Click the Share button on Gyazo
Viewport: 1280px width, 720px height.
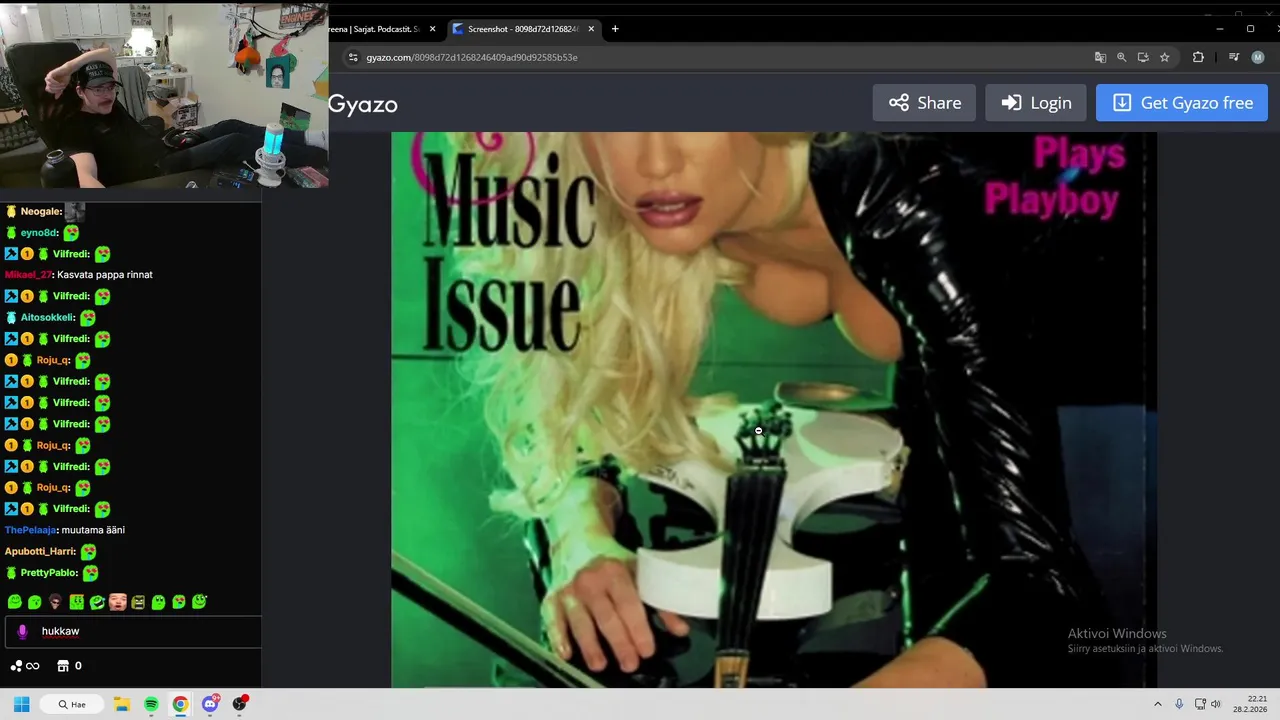[924, 103]
